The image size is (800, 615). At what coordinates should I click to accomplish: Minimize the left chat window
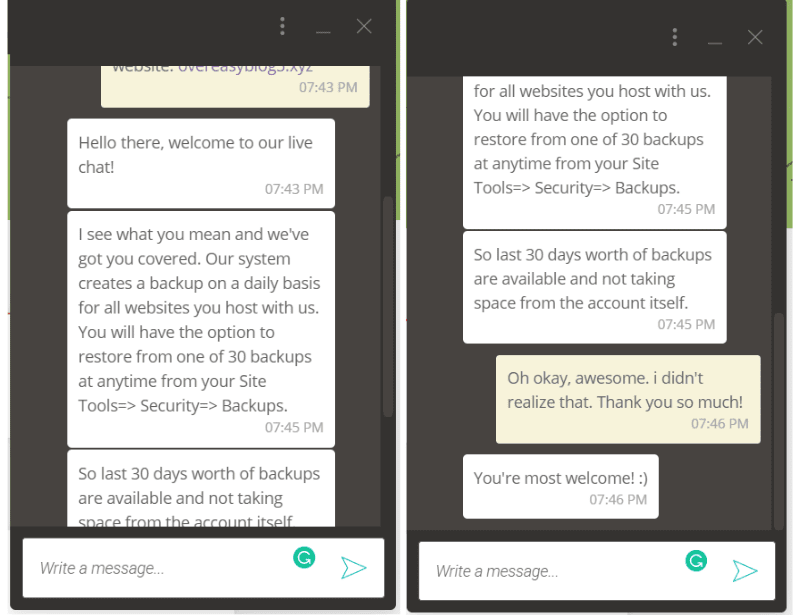(x=323, y=28)
